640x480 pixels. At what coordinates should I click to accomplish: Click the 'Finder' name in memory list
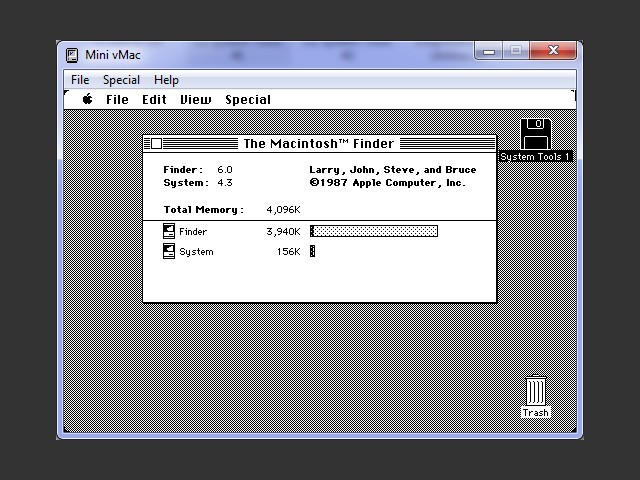(193, 232)
